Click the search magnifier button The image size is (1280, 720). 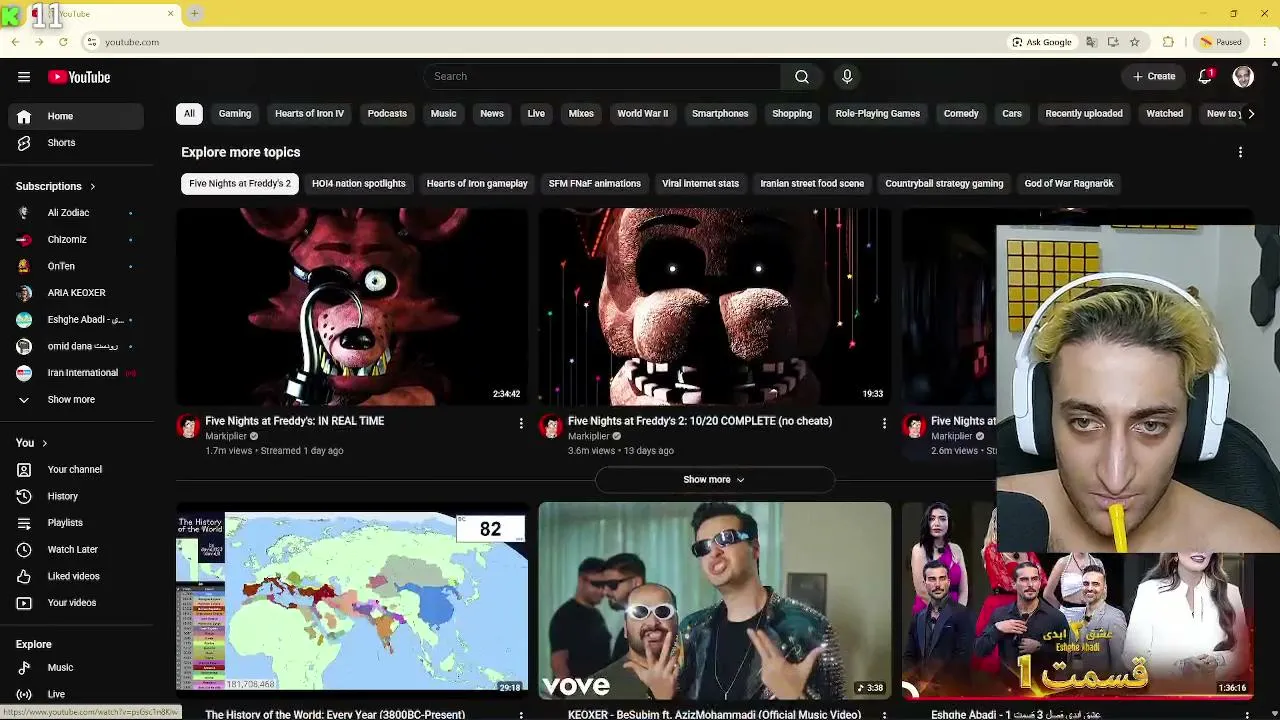point(802,77)
